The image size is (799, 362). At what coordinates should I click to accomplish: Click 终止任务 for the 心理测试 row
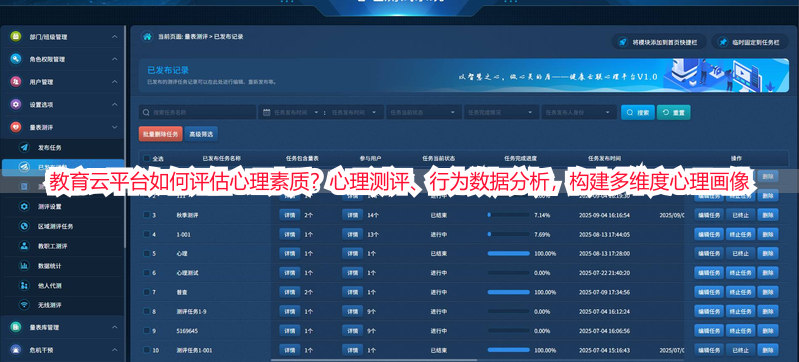point(740,273)
